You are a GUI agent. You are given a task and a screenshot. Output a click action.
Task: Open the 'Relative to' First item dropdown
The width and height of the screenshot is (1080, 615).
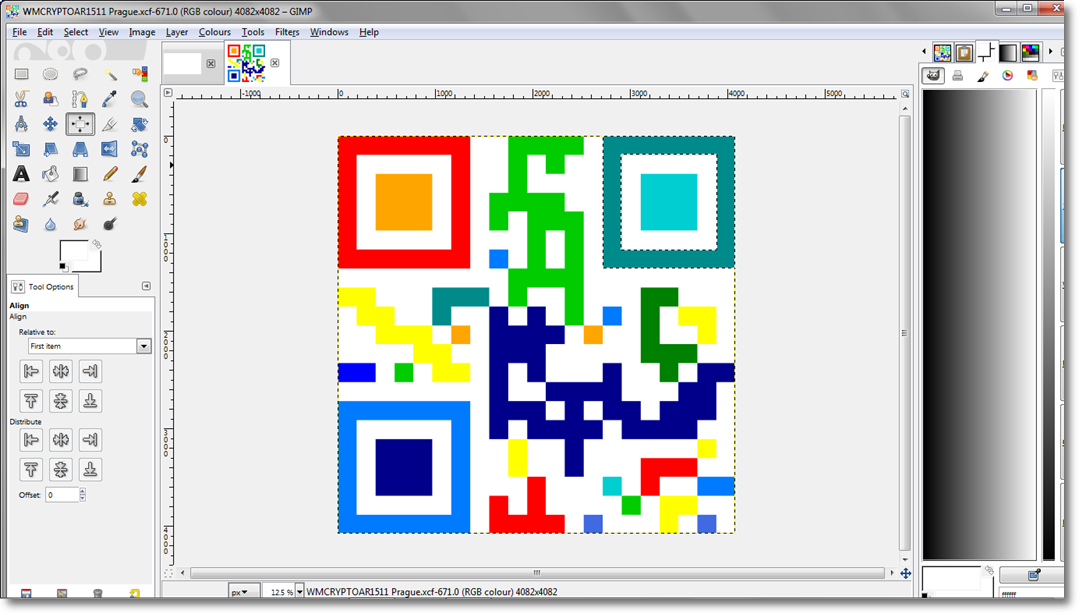(89, 346)
